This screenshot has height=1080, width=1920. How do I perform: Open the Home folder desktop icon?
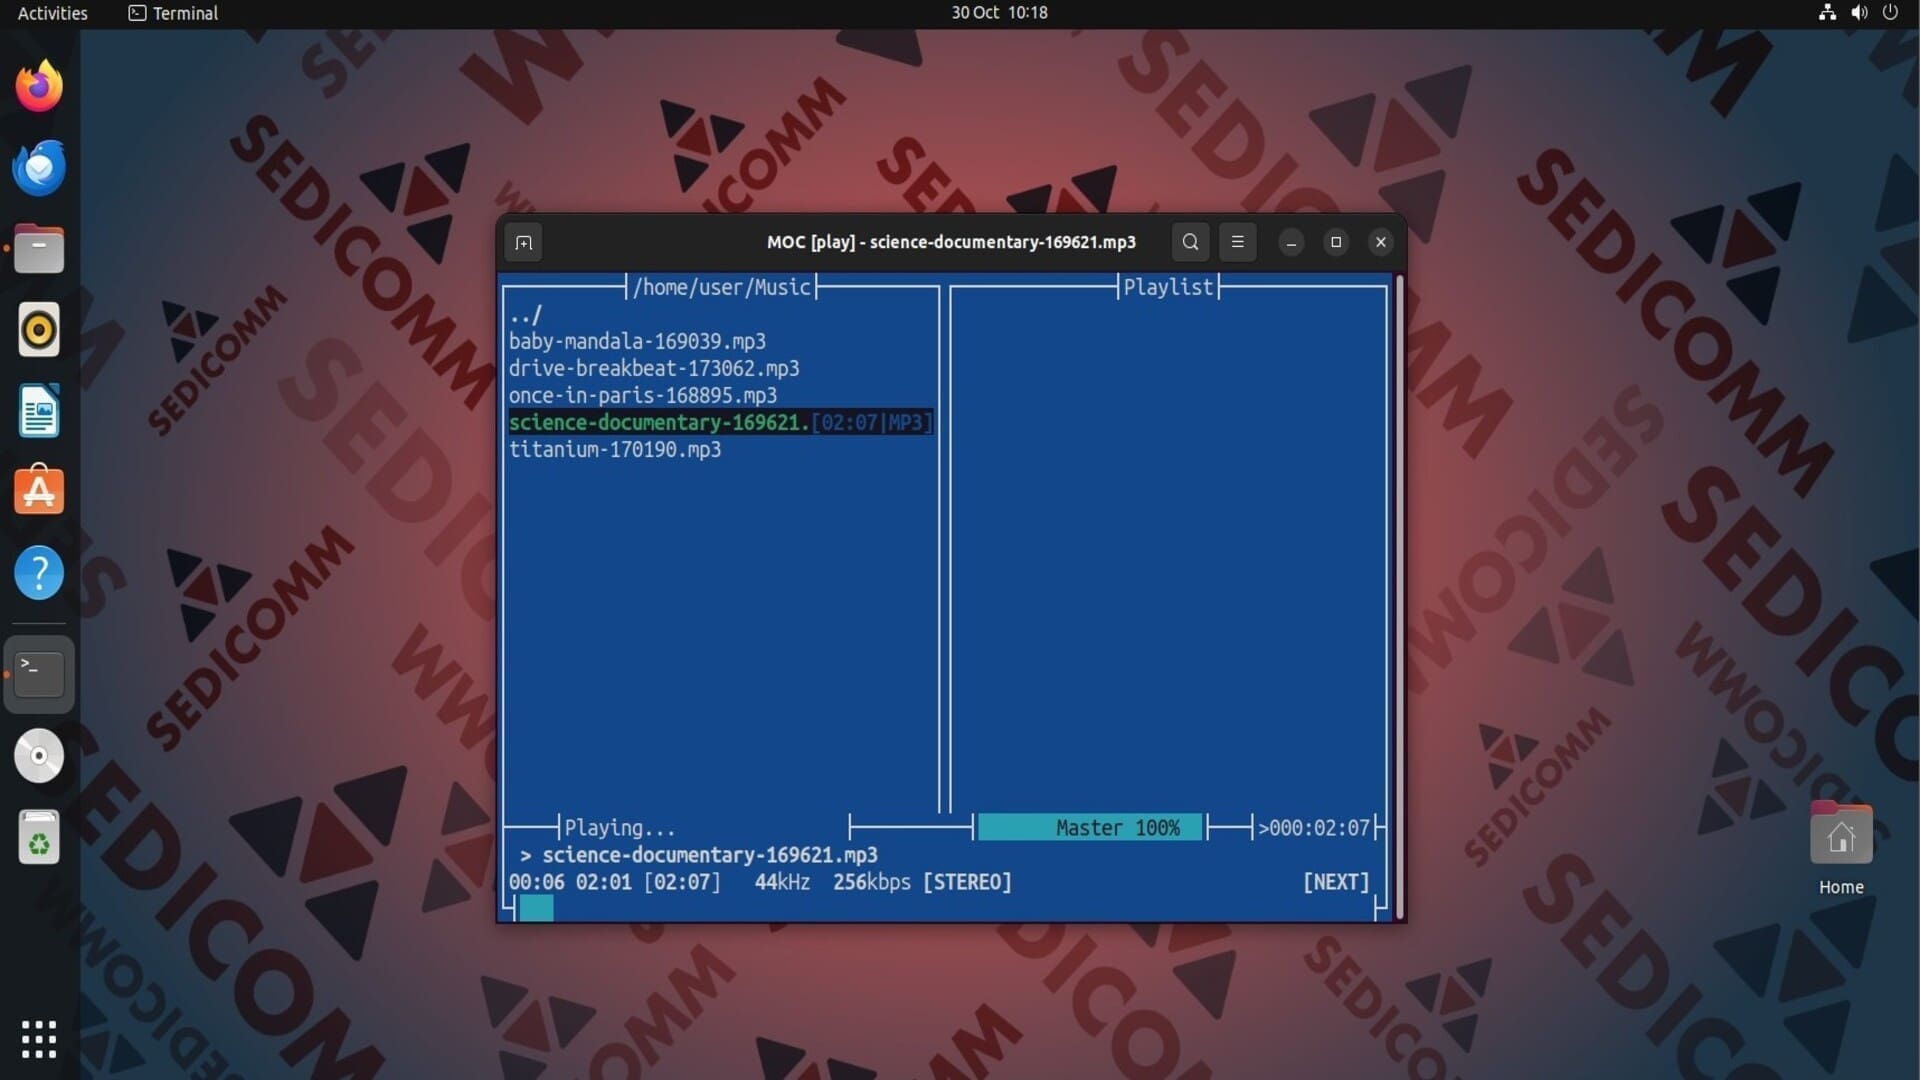pos(1841,848)
